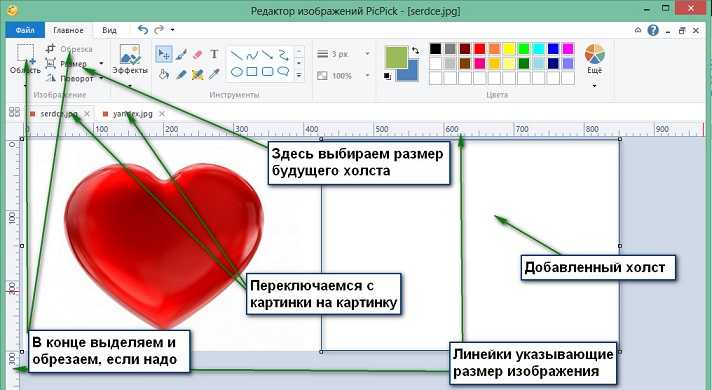Switch to the yandex.jpg document tab
The image size is (712, 390).
[x=133, y=114]
